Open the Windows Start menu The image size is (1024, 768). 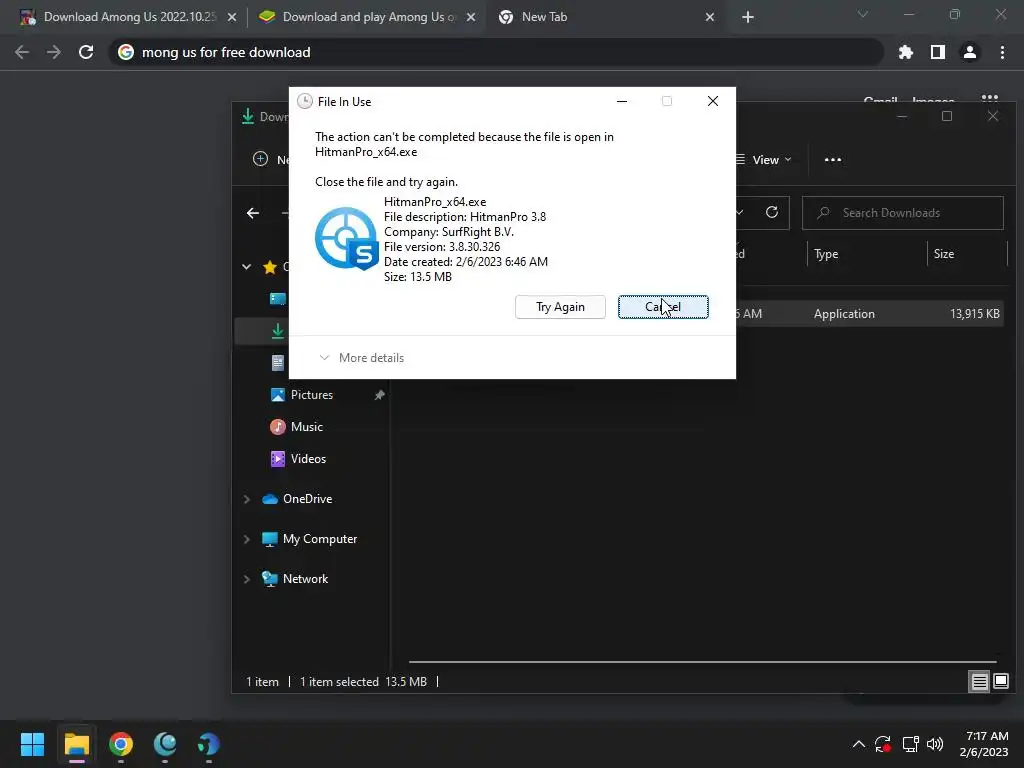[x=32, y=744]
